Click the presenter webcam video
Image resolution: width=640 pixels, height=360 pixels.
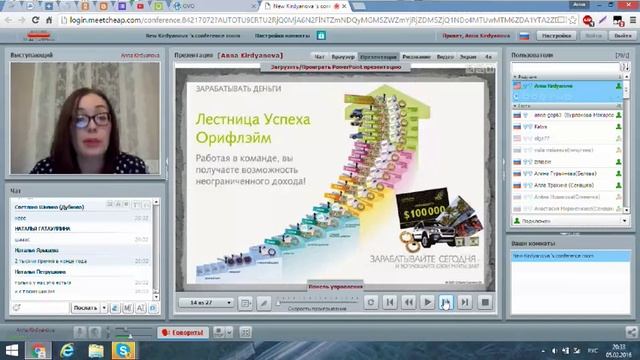pyautogui.click(x=85, y=118)
